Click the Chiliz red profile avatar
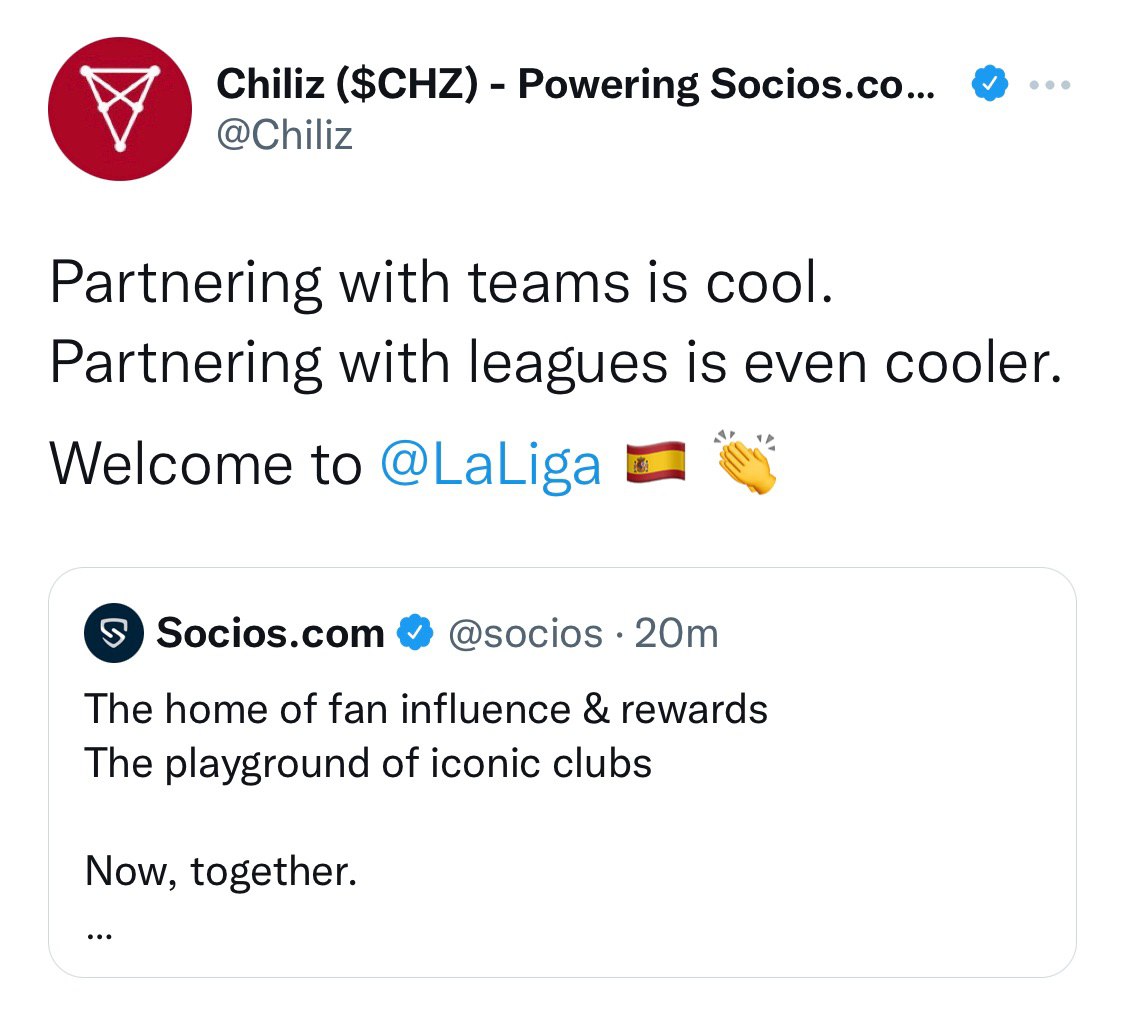The width and height of the screenshot is (1125, 1013). (x=120, y=109)
